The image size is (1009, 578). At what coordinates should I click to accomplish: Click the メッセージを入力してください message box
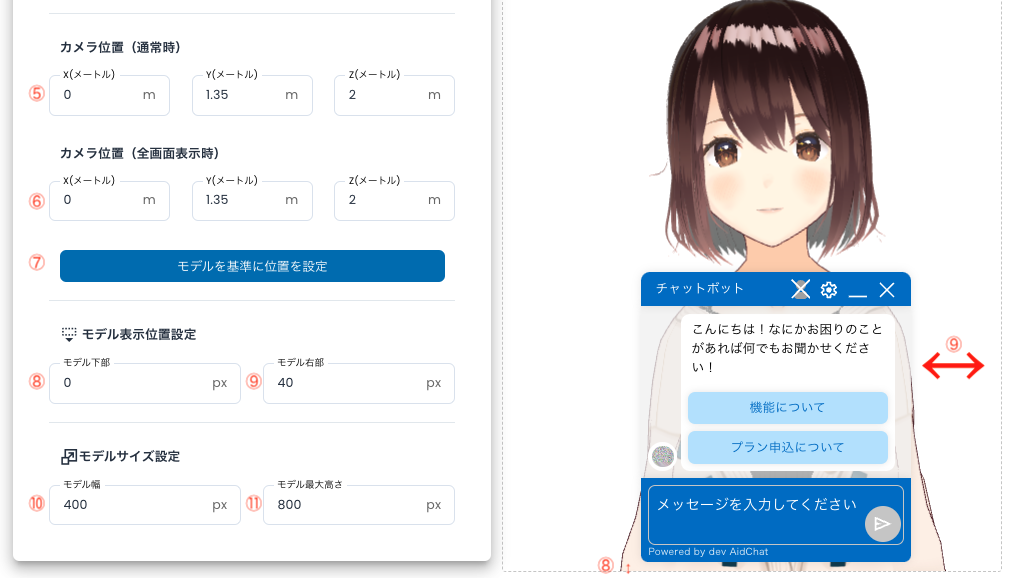coord(760,506)
